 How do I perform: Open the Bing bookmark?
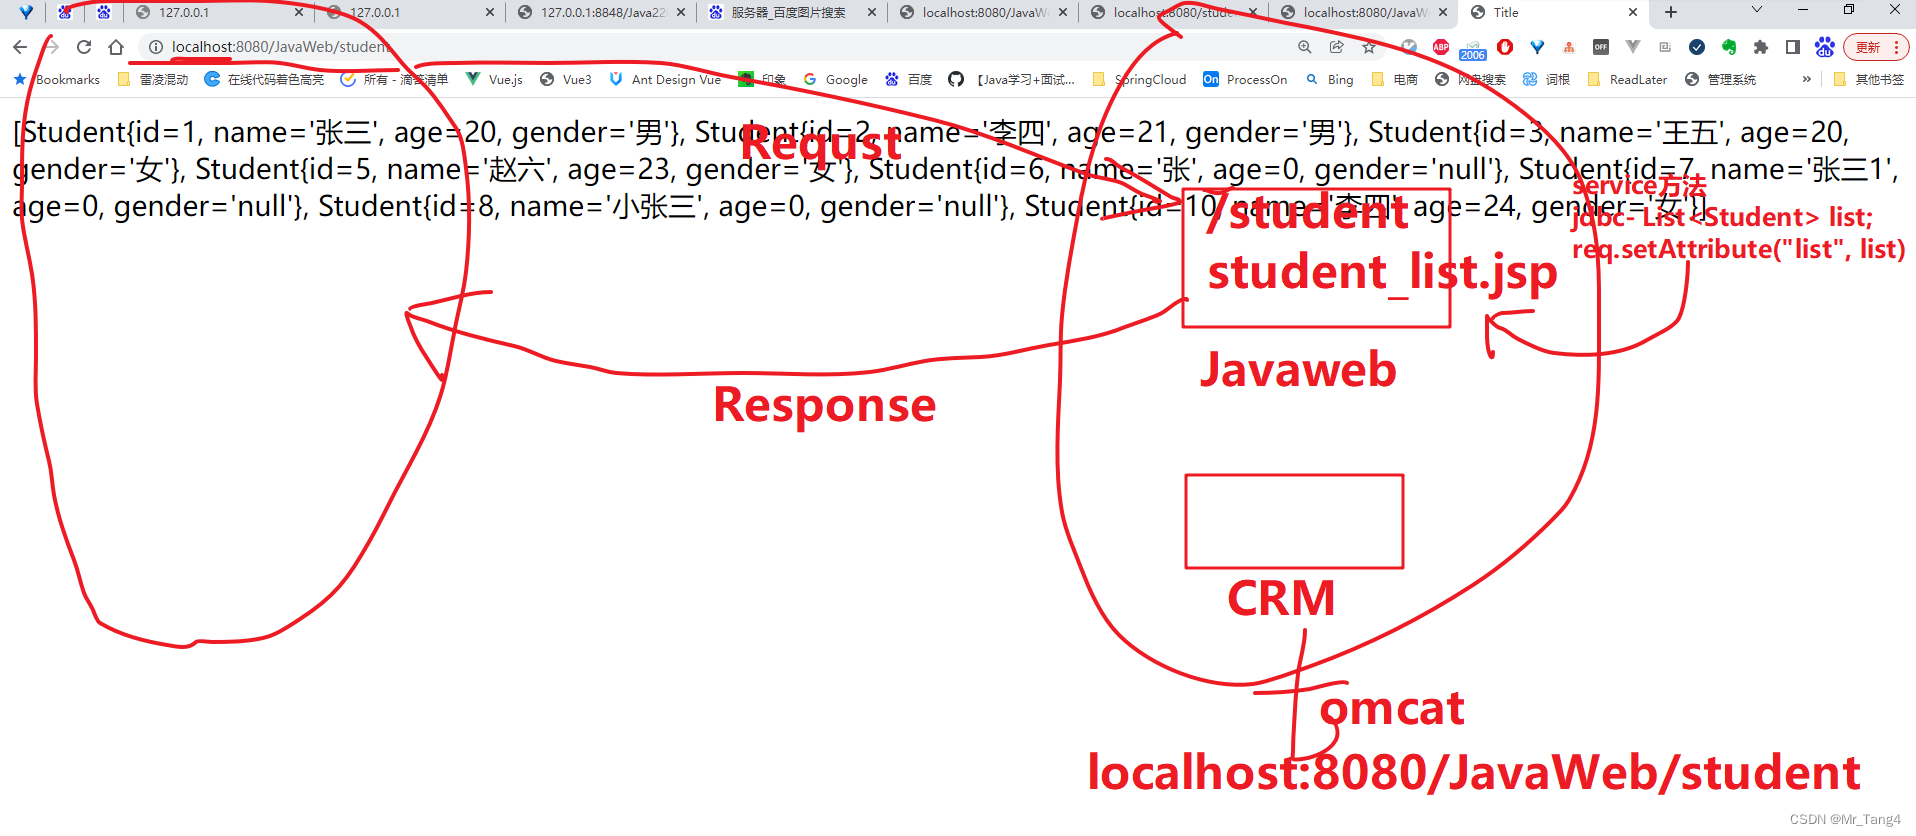tap(1329, 79)
